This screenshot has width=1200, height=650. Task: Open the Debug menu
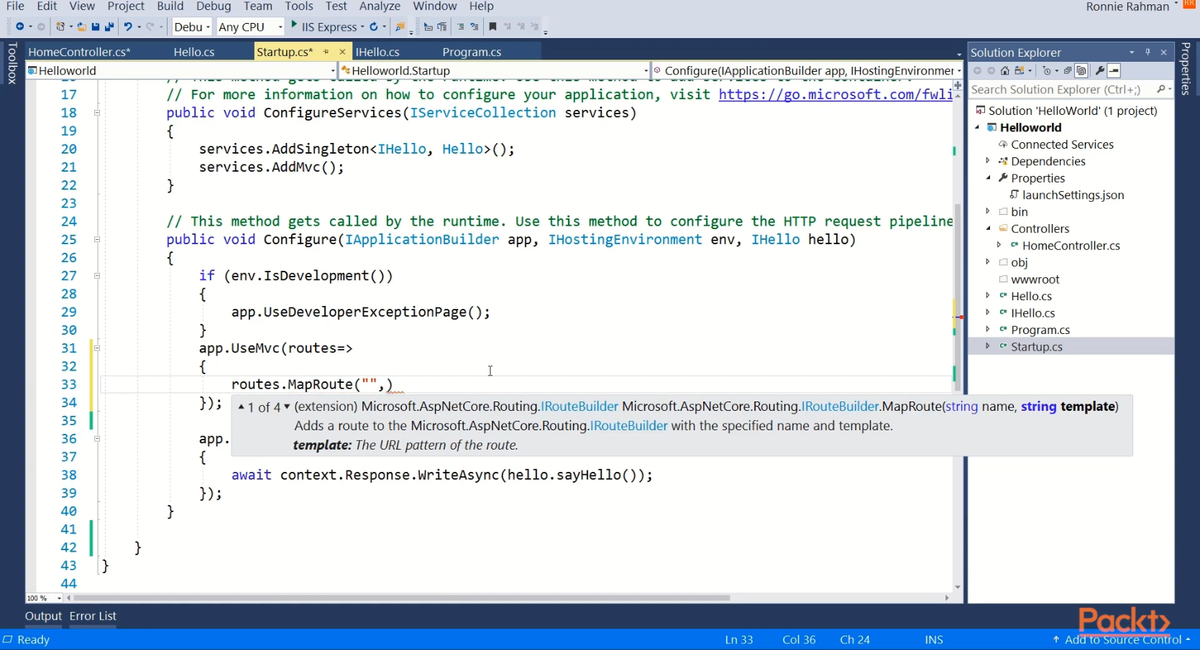[x=214, y=6]
